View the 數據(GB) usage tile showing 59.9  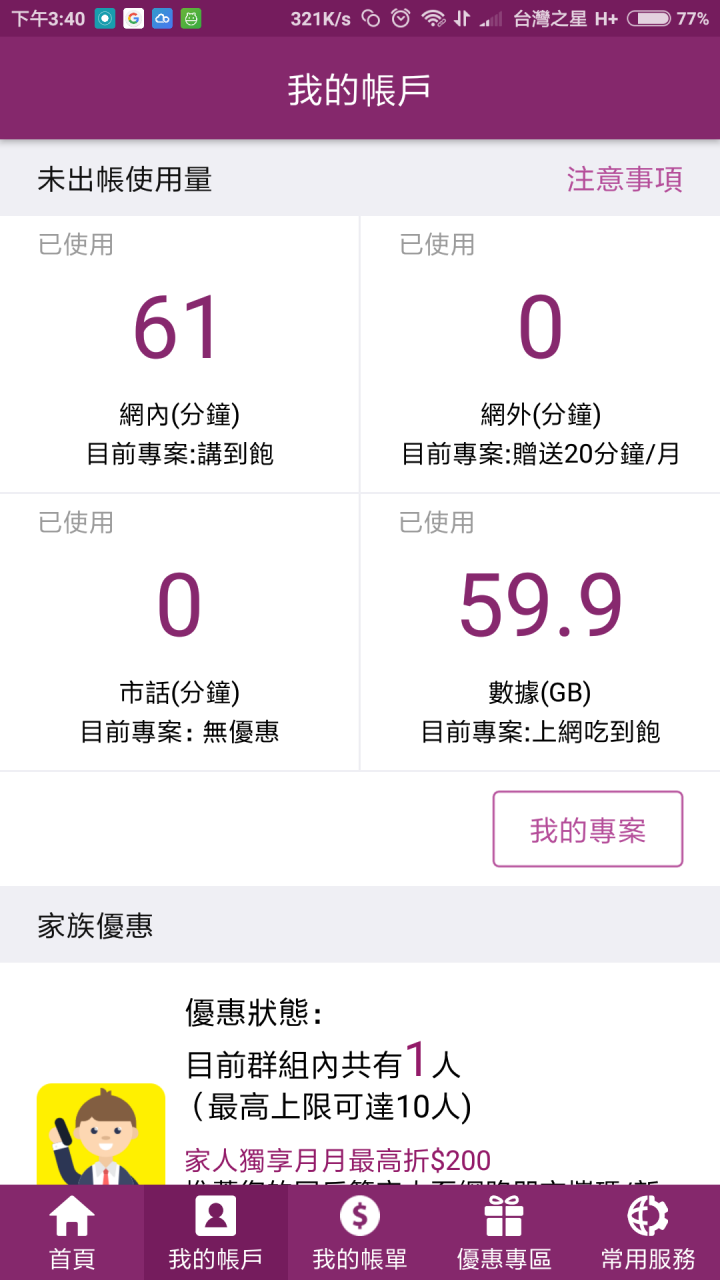tap(540, 632)
